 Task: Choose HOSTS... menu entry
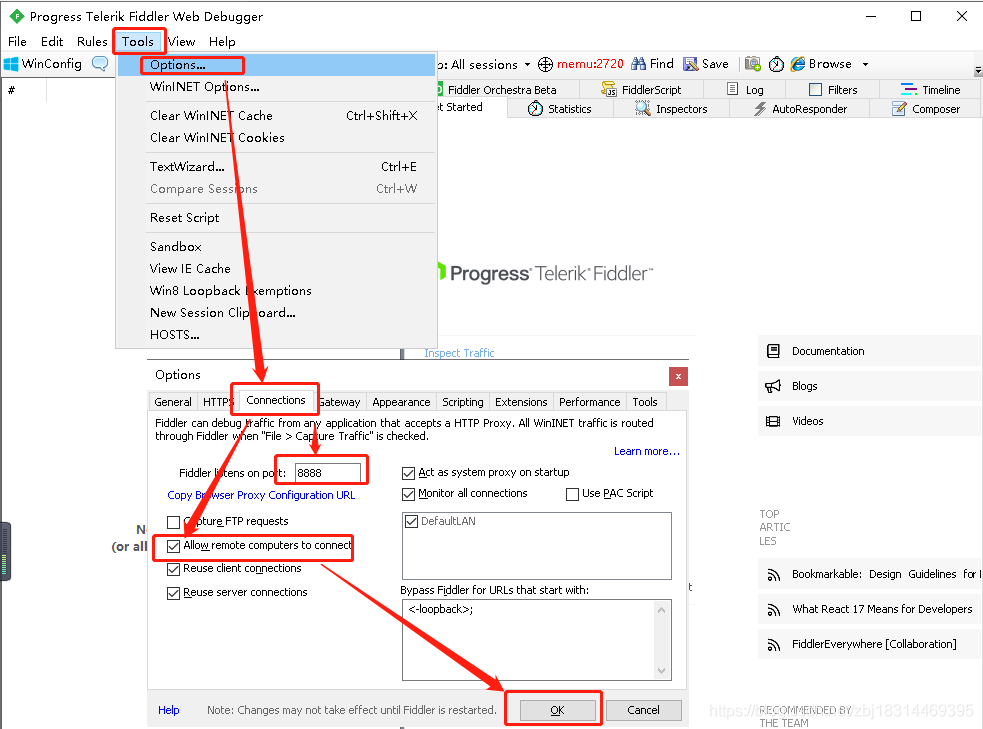click(277, 334)
